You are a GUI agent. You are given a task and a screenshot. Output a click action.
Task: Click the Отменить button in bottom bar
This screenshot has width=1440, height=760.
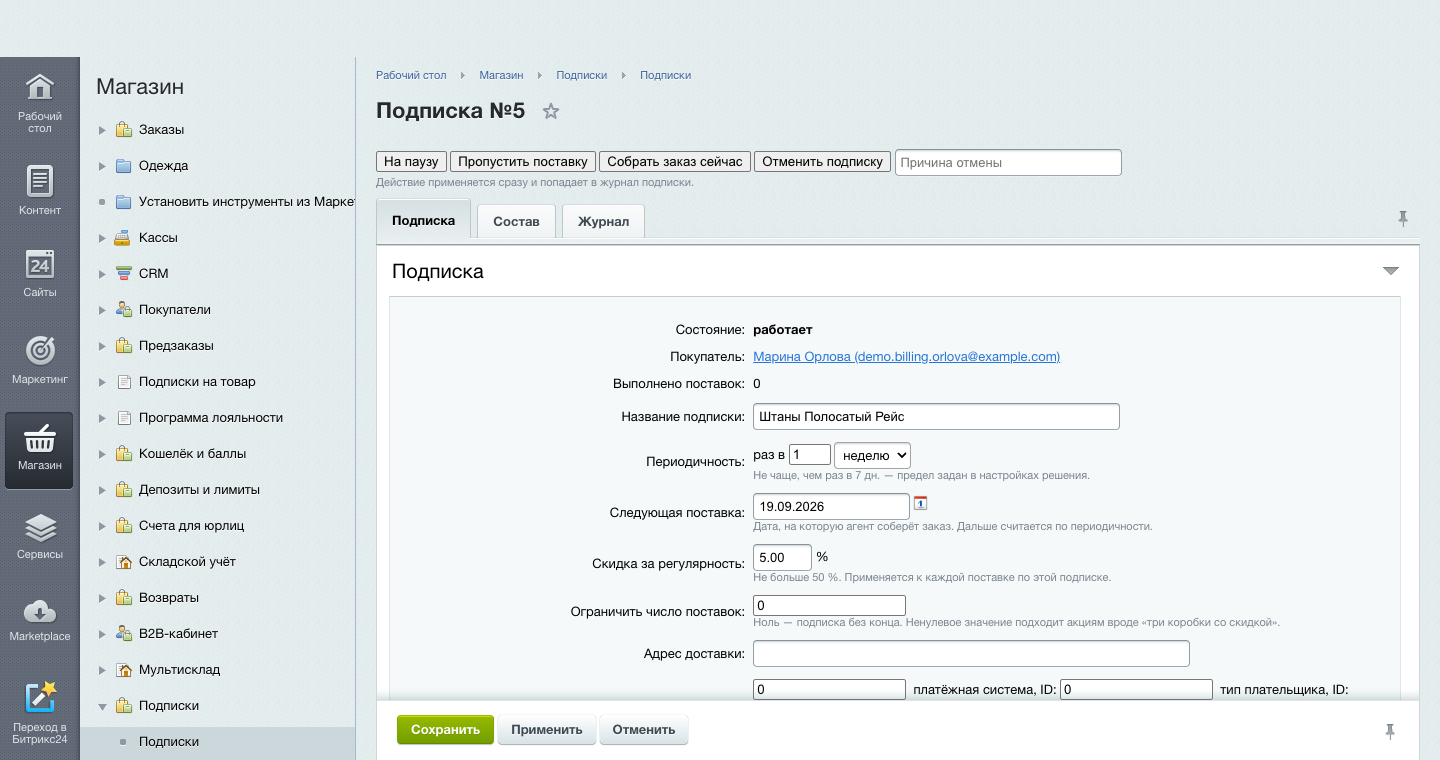coord(644,730)
